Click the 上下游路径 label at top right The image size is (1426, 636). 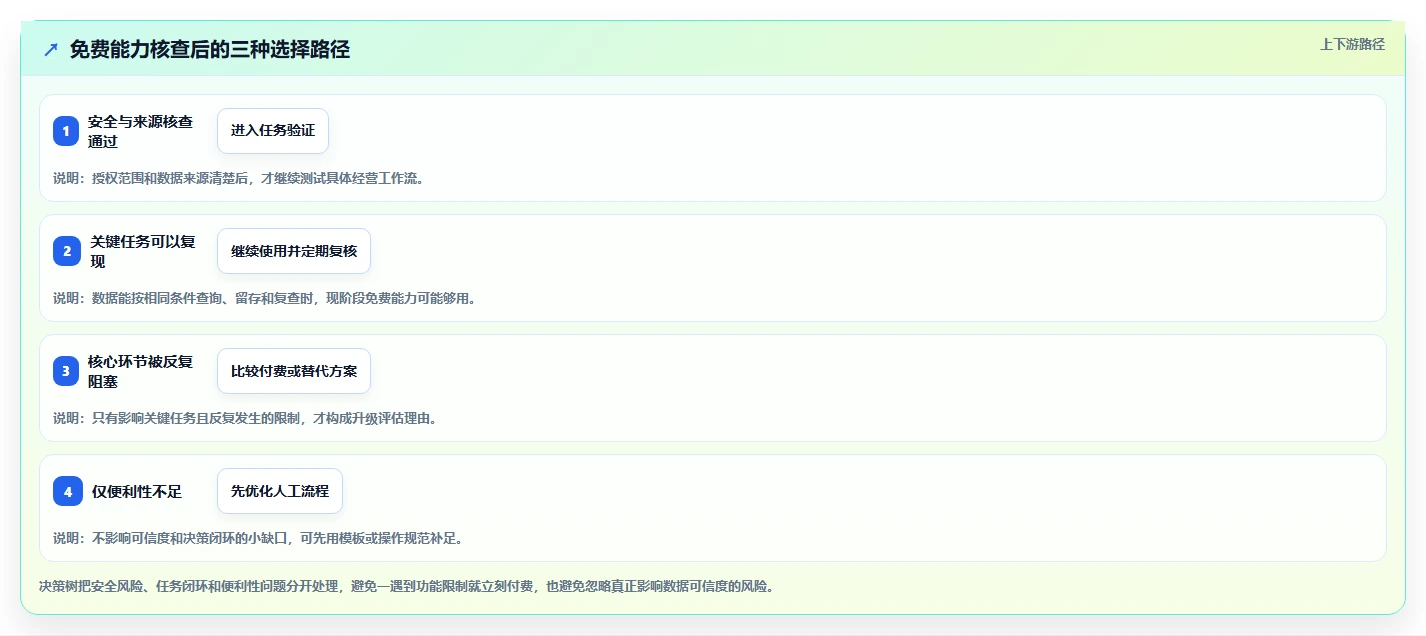1352,44
